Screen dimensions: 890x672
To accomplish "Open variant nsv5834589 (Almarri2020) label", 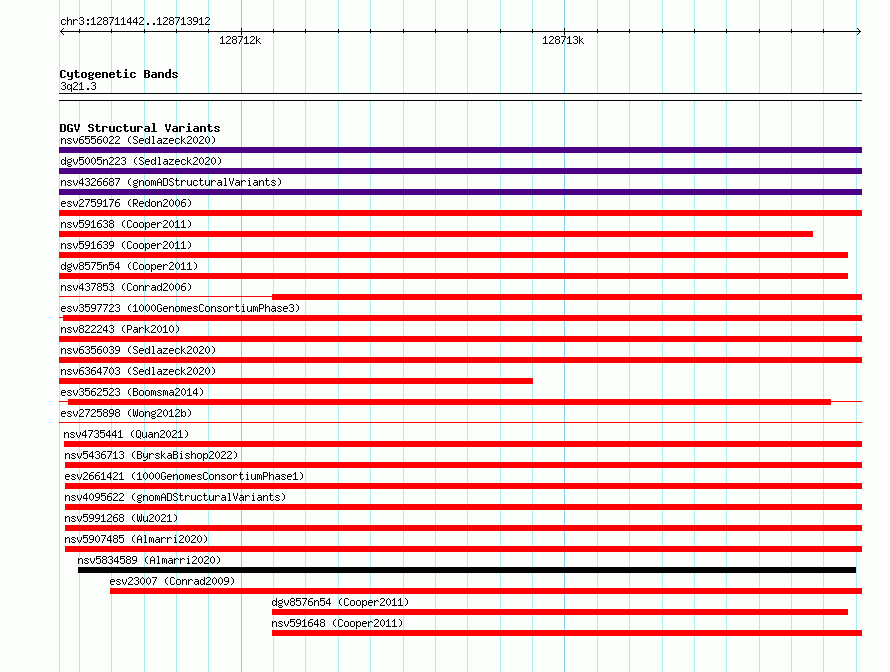I will click(x=149, y=560).
